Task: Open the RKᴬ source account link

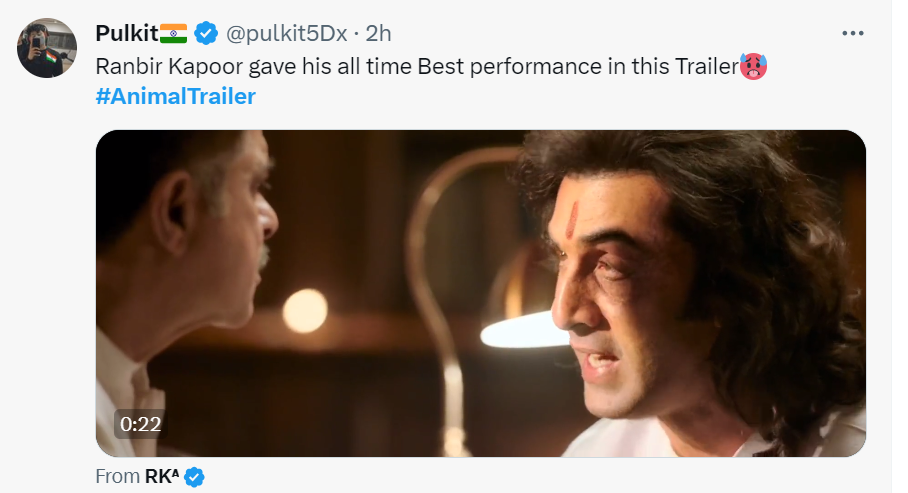Action: [162, 476]
